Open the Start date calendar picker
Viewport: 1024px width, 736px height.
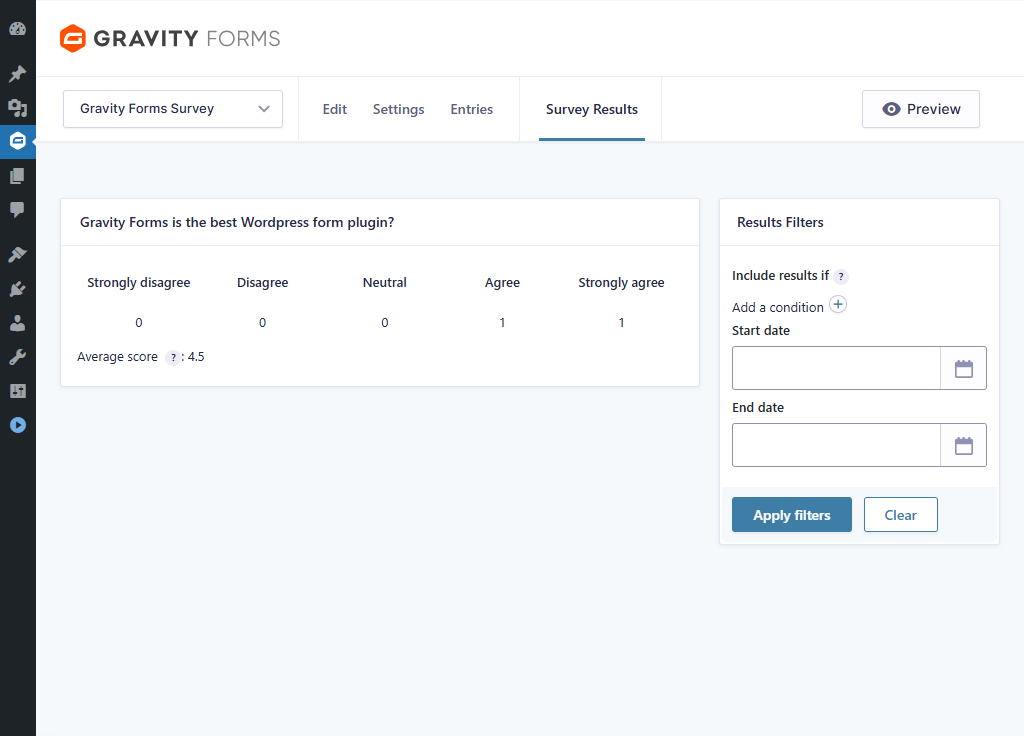tap(963, 368)
